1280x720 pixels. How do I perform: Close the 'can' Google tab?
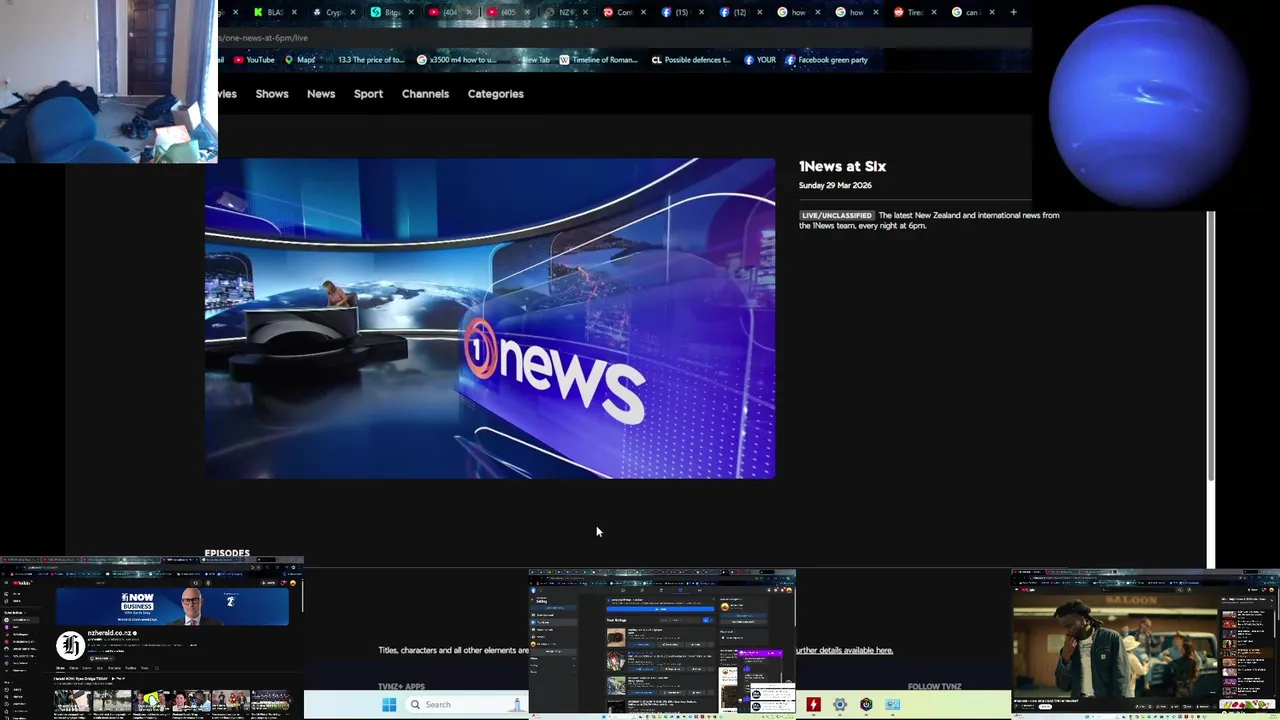point(991,12)
